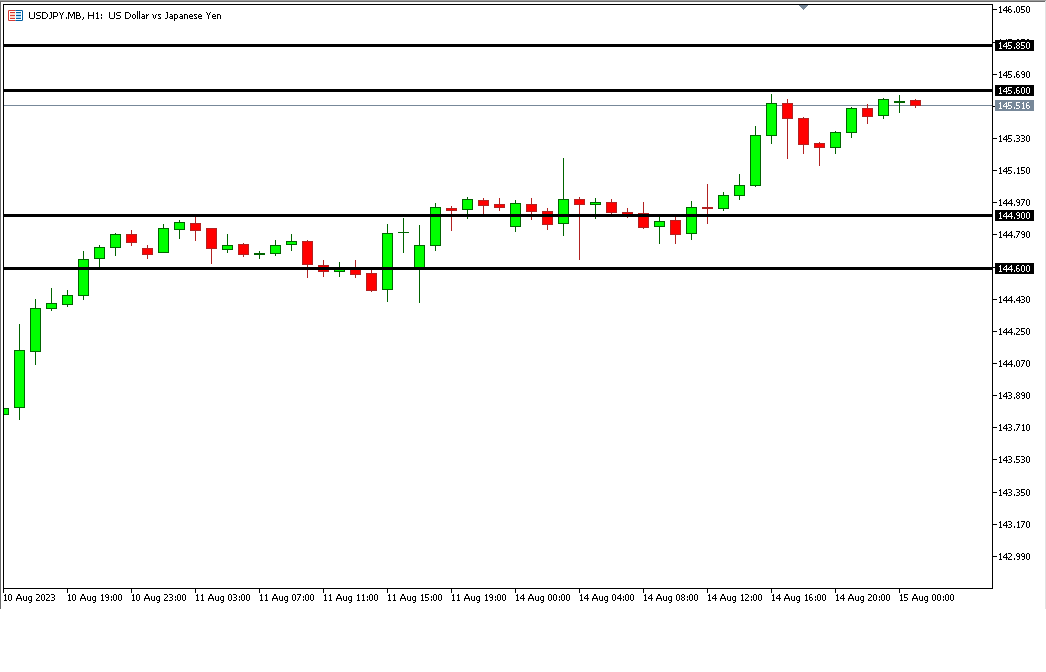This screenshot has width=1046, height=672.
Task: Click price scale value 144.430
Action: coord(1014,300)
